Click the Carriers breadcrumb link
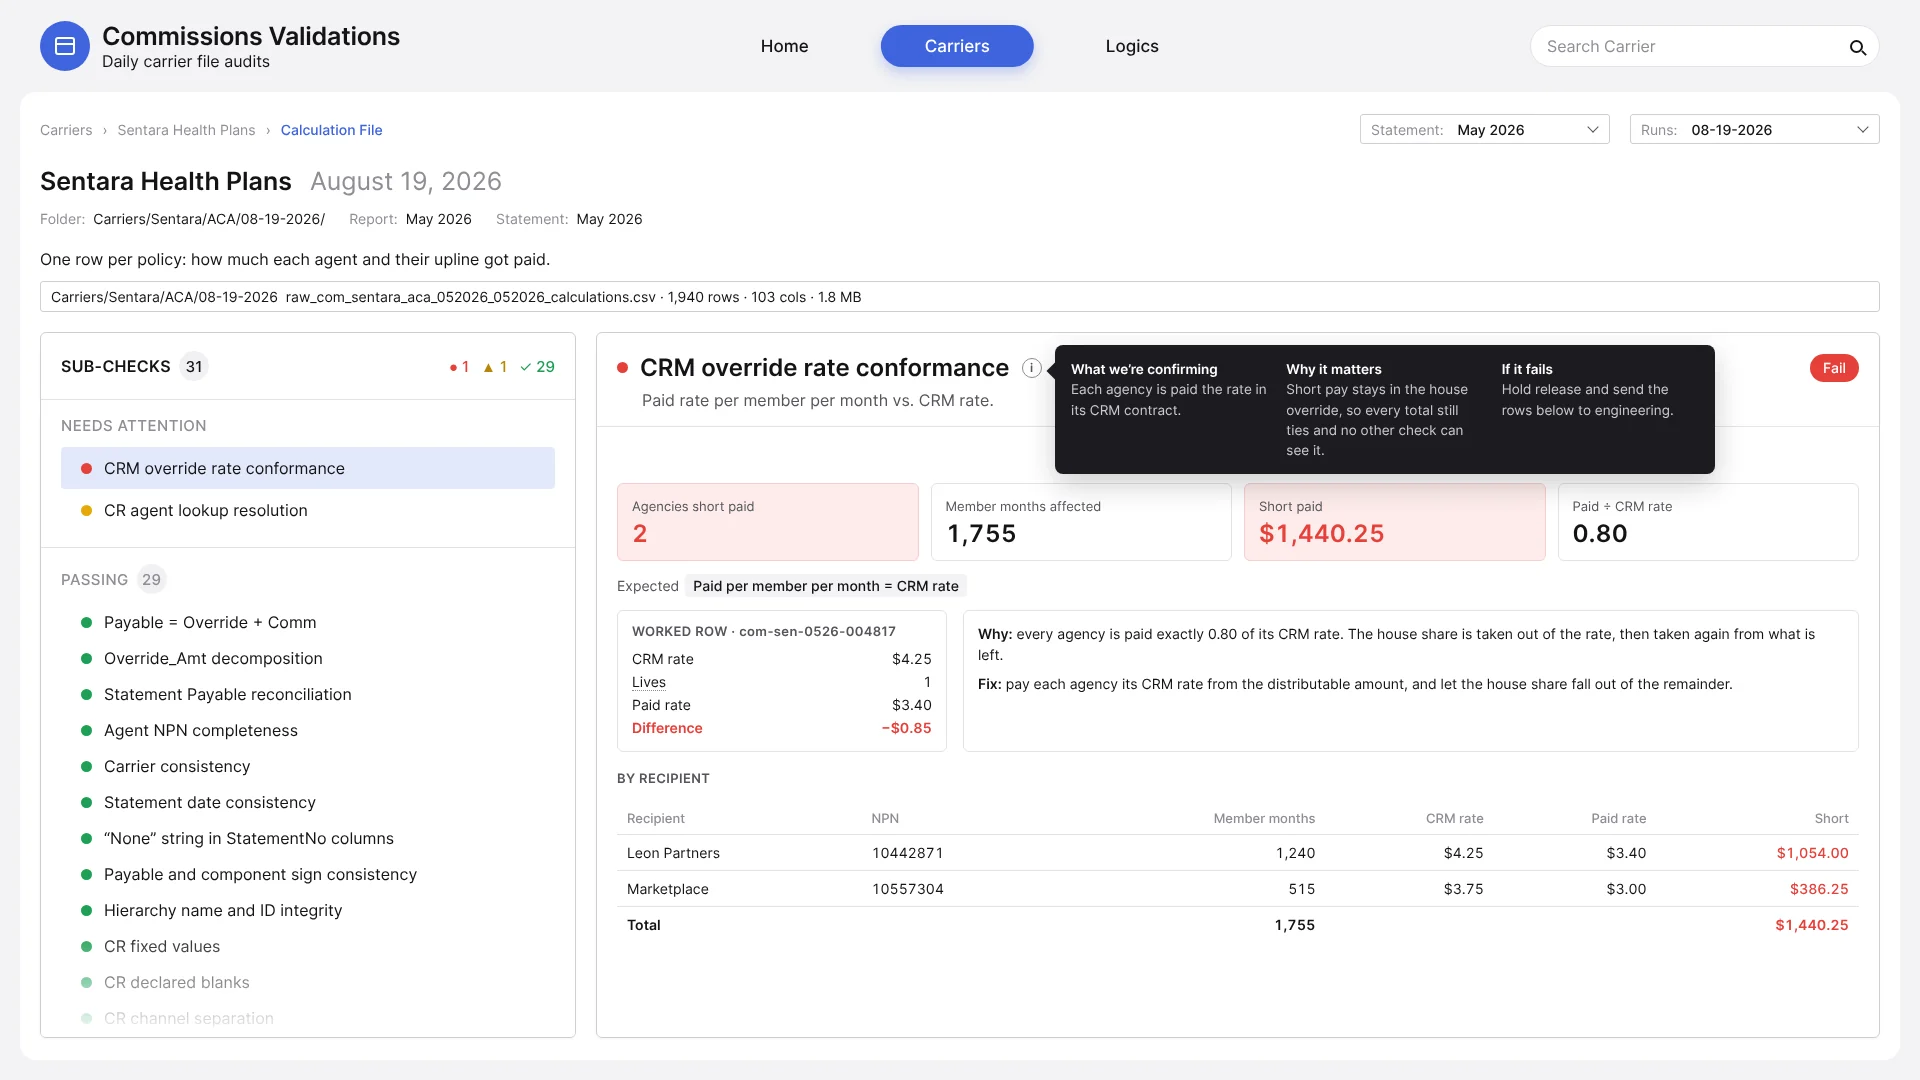 click(x=66, y=130)
